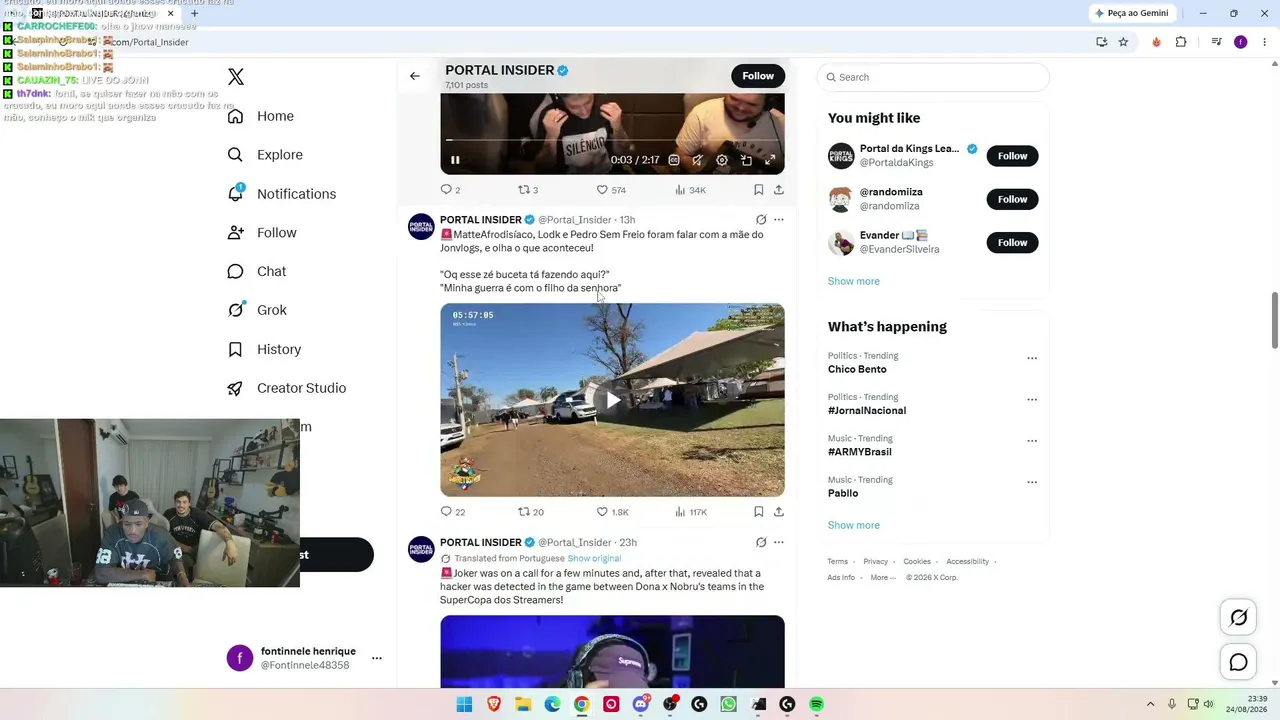Open more options for #ARMYBrasil trend
The image size is (1280, 720).
pos(1032,441)
